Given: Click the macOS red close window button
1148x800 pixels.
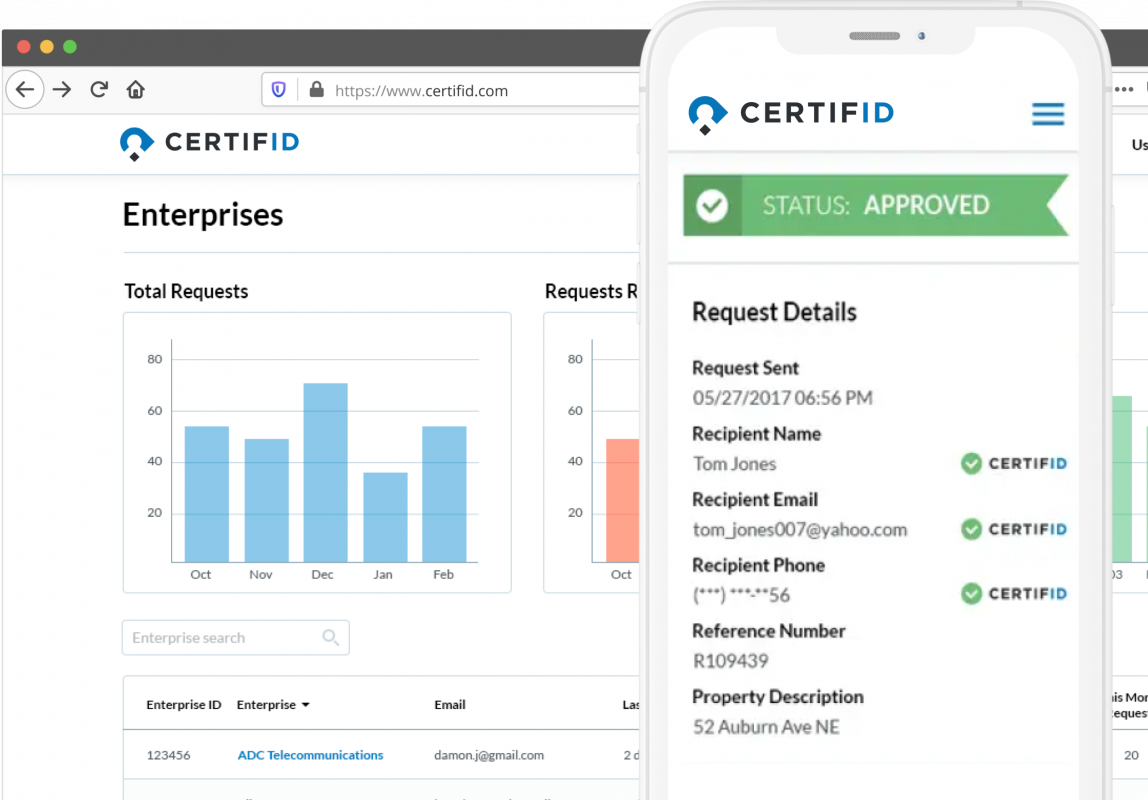Looking at the screenshot, I should [x=23, y=47].
